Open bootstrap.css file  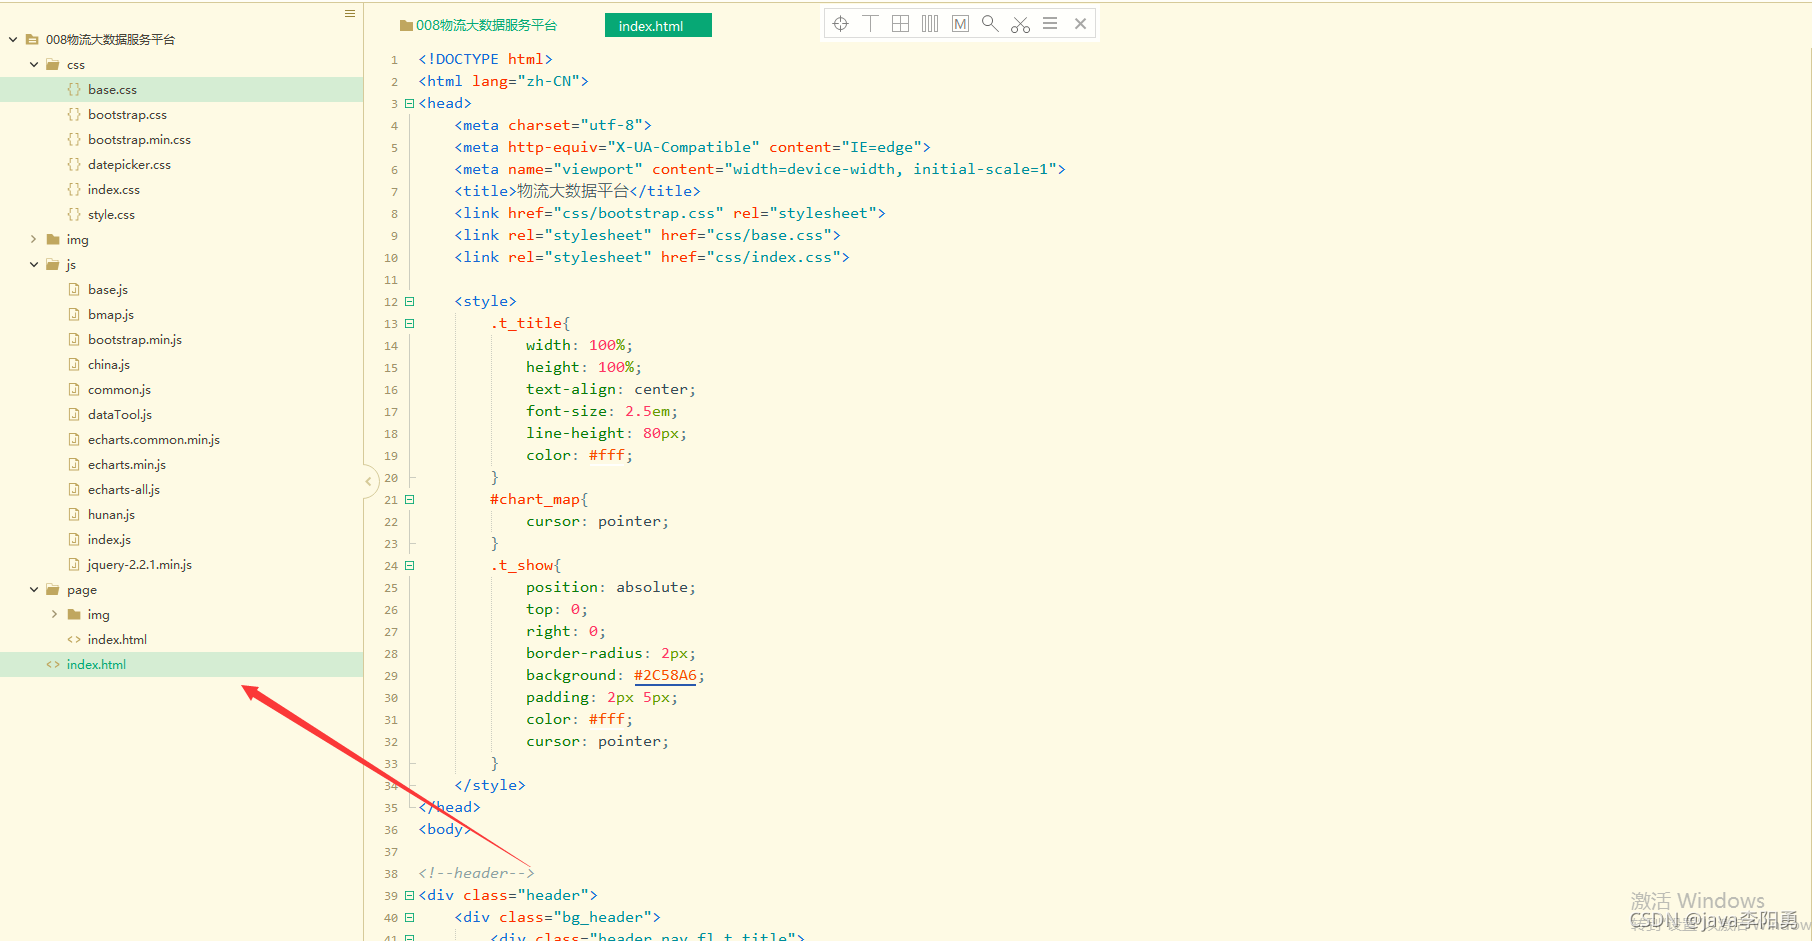pos(127,115)
